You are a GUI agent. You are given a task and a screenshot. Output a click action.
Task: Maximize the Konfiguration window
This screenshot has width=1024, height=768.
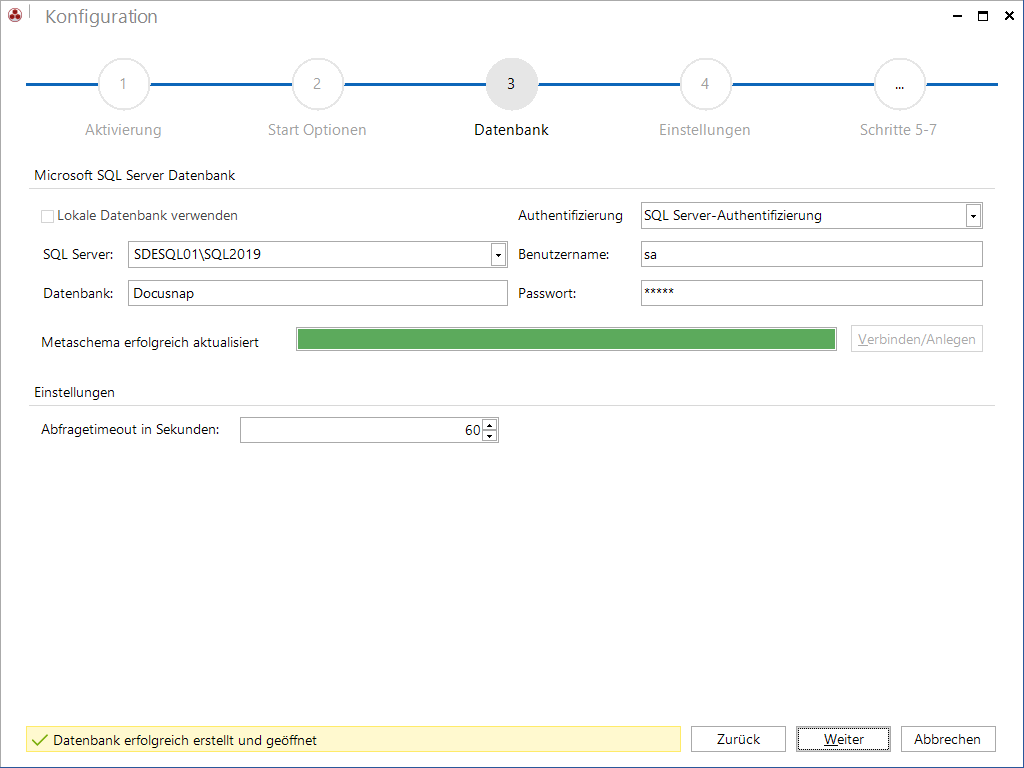tap(983, 16)
